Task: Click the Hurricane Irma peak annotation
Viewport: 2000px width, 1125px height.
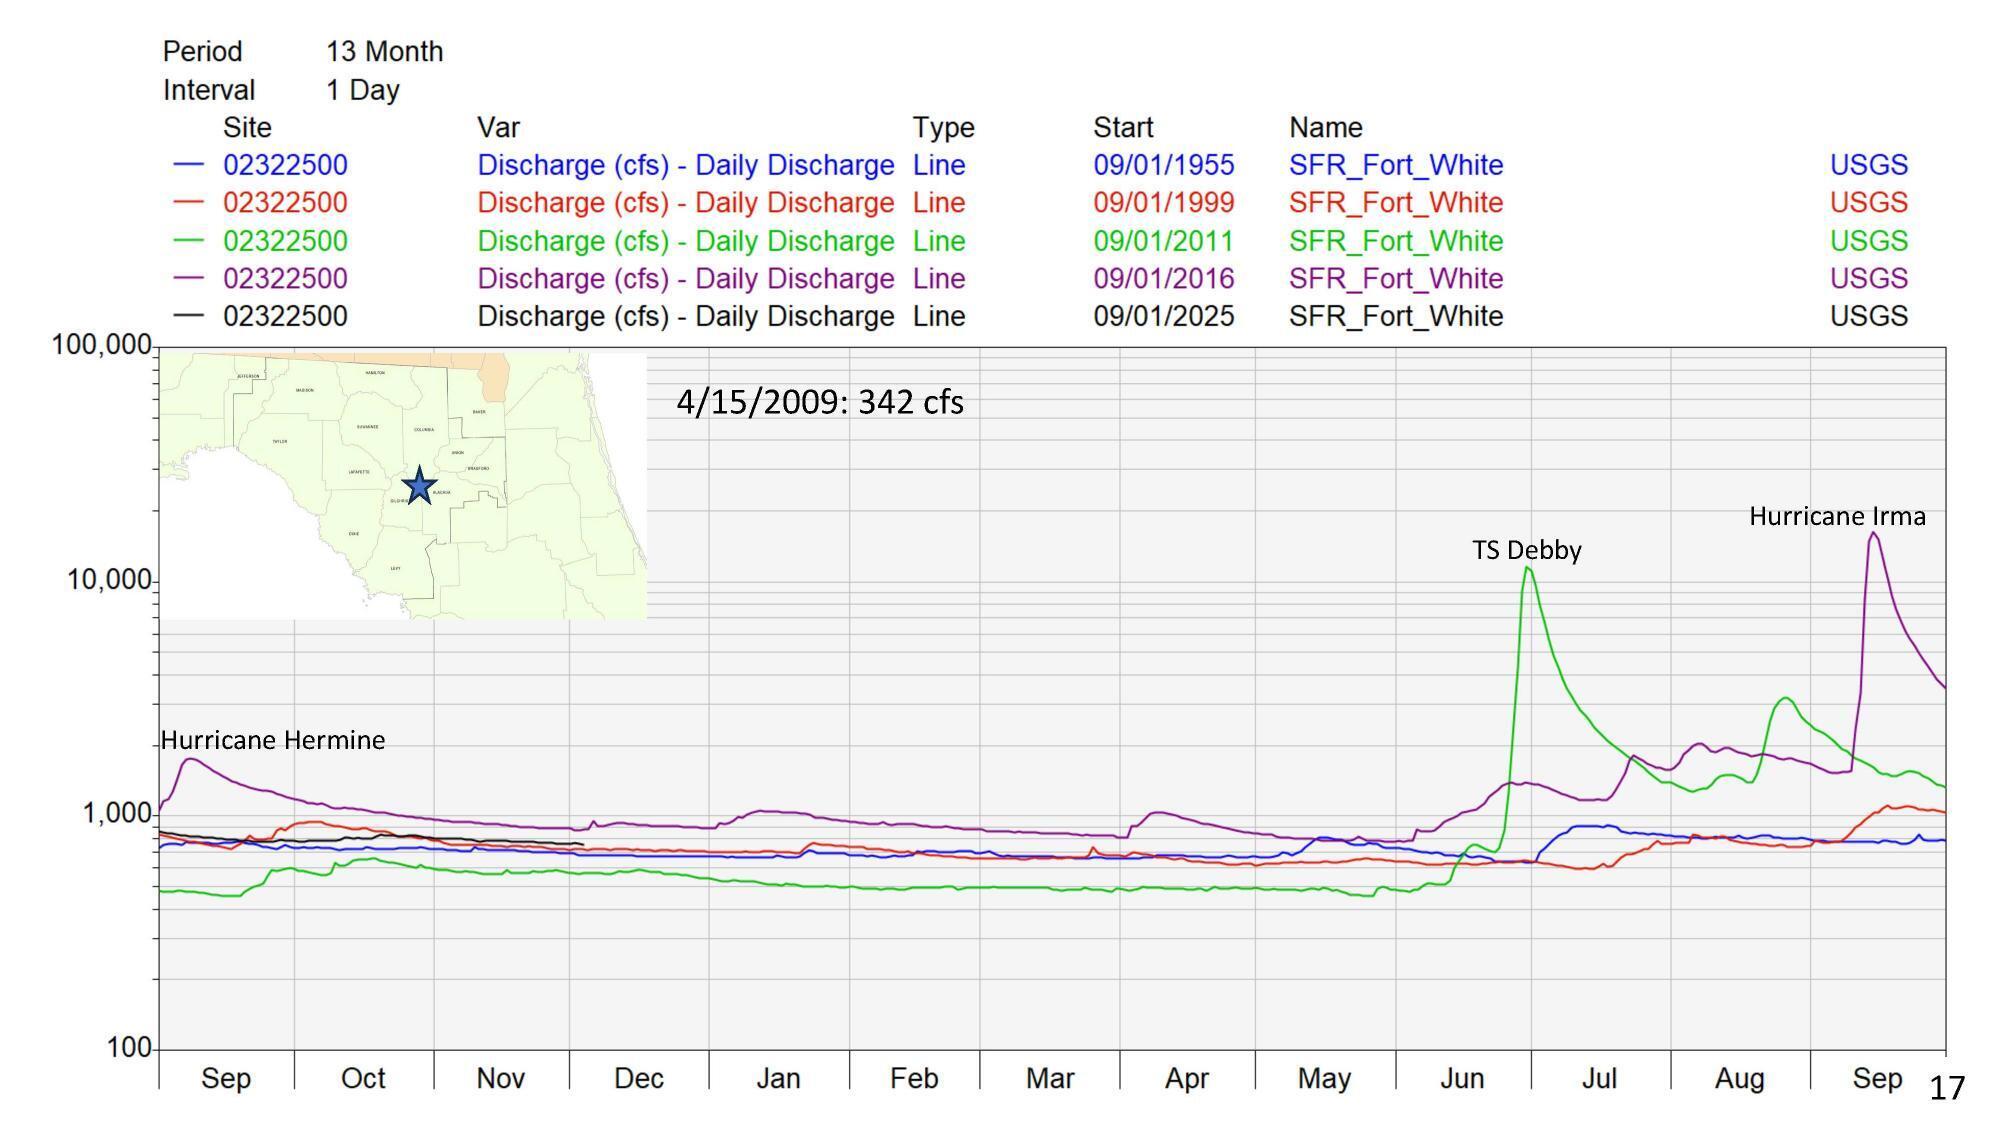Action: 1836,518
